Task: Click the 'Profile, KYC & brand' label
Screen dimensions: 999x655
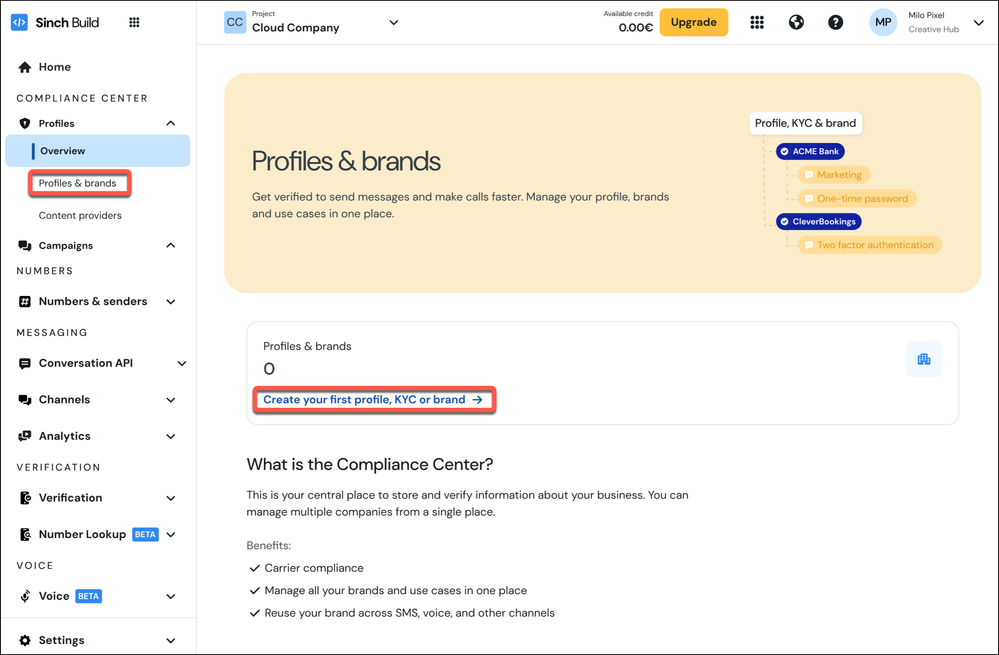Action: [x=805, y=123]
